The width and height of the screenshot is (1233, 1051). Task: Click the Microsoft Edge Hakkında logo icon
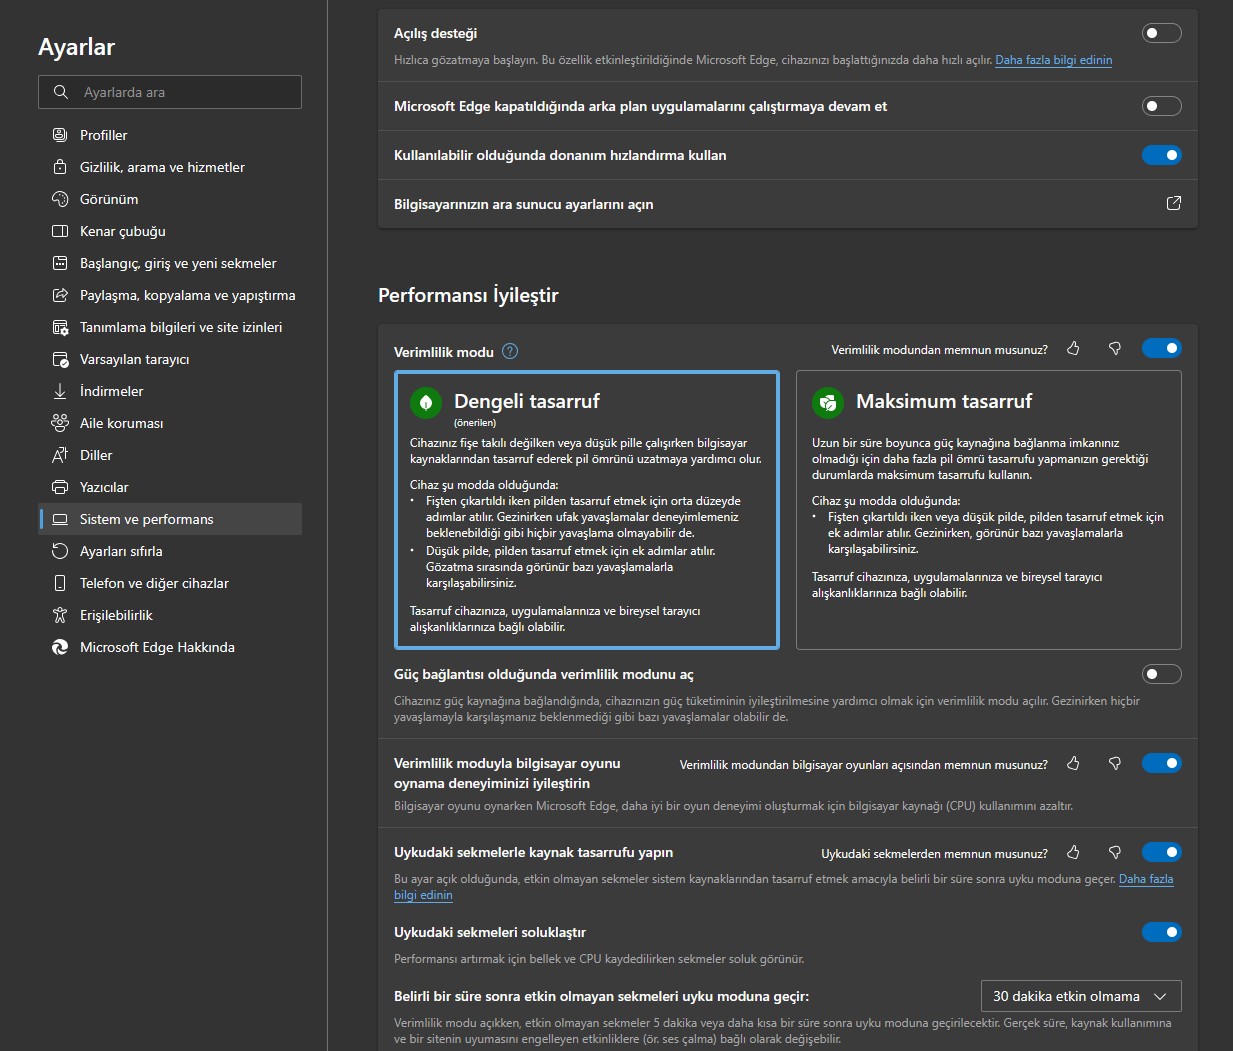pos(60,647)
